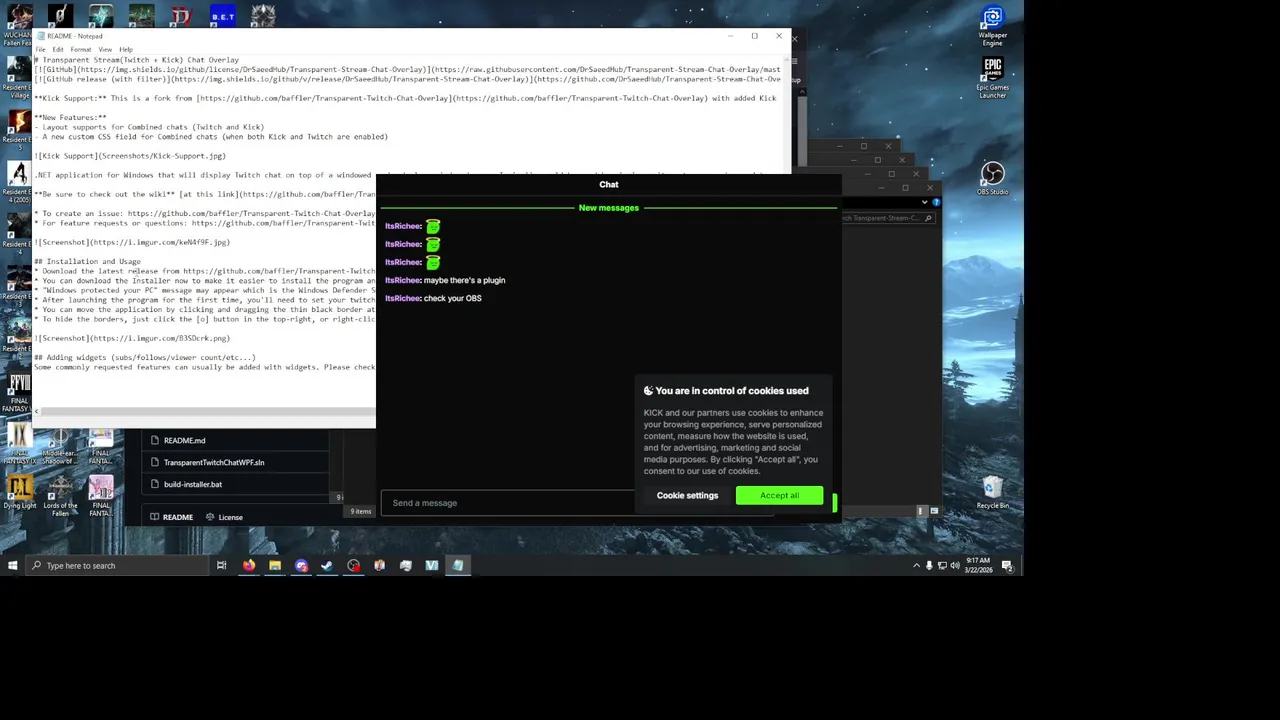Image resolution: width=1280 pixels, height=720 pixels.
Task: Open the Notepad icon on the taskbar
Action: coord(457,566)
